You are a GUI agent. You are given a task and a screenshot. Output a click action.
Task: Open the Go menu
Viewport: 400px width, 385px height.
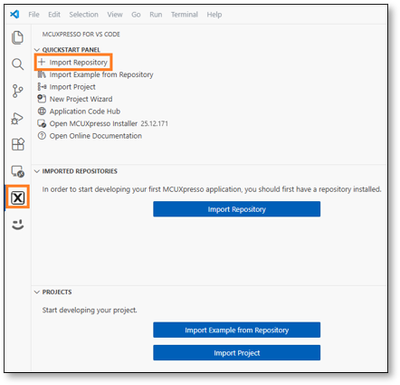[x=136, y=14]
